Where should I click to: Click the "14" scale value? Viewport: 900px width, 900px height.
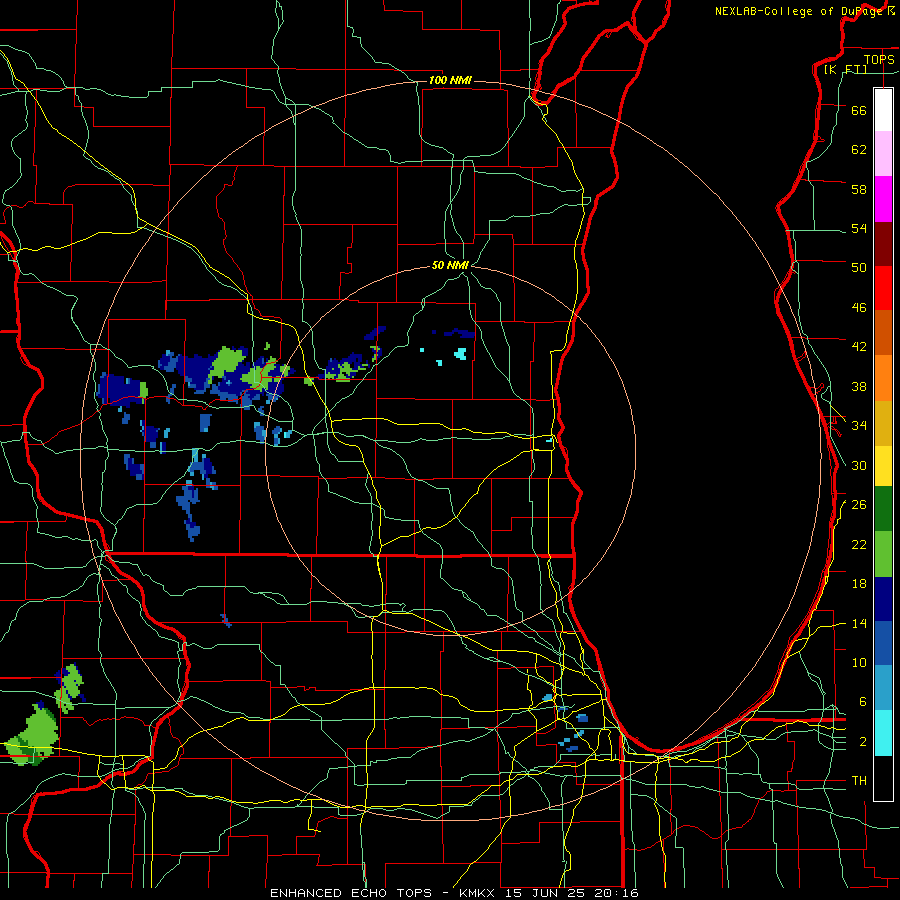859,623
